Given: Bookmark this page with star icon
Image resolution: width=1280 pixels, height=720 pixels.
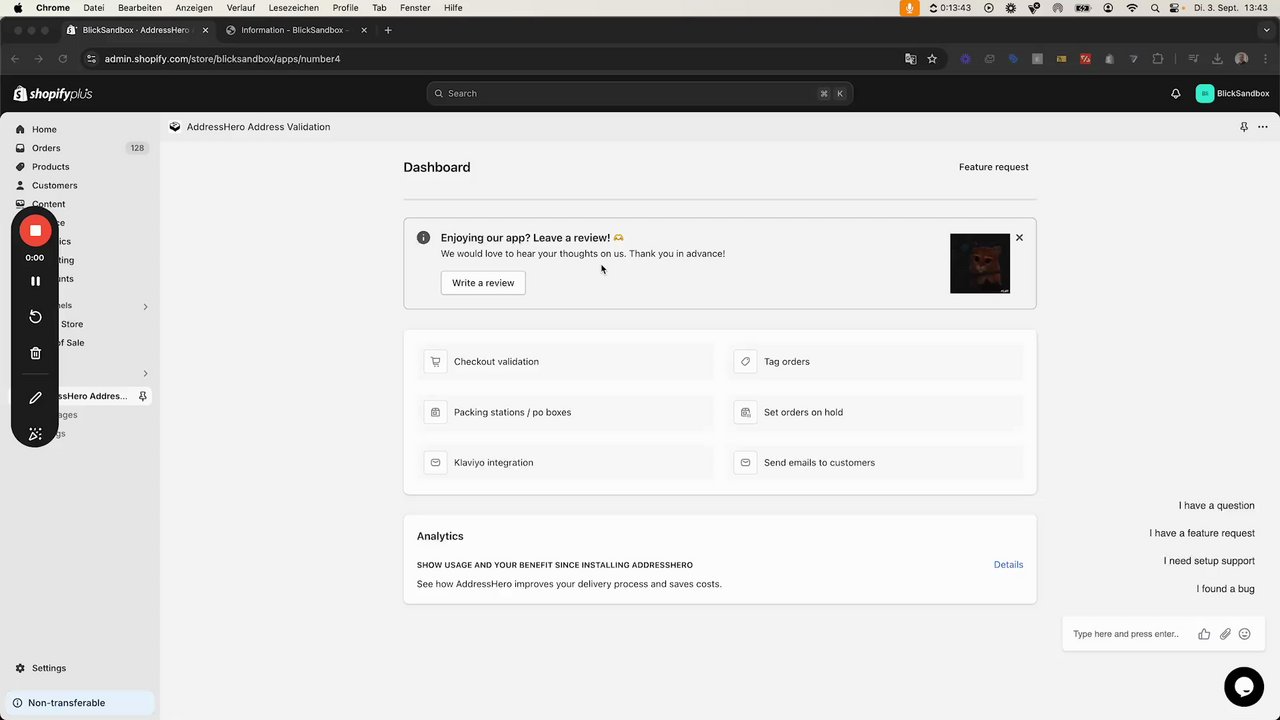Looking at the screenshot, I should [x=932, y=59].
